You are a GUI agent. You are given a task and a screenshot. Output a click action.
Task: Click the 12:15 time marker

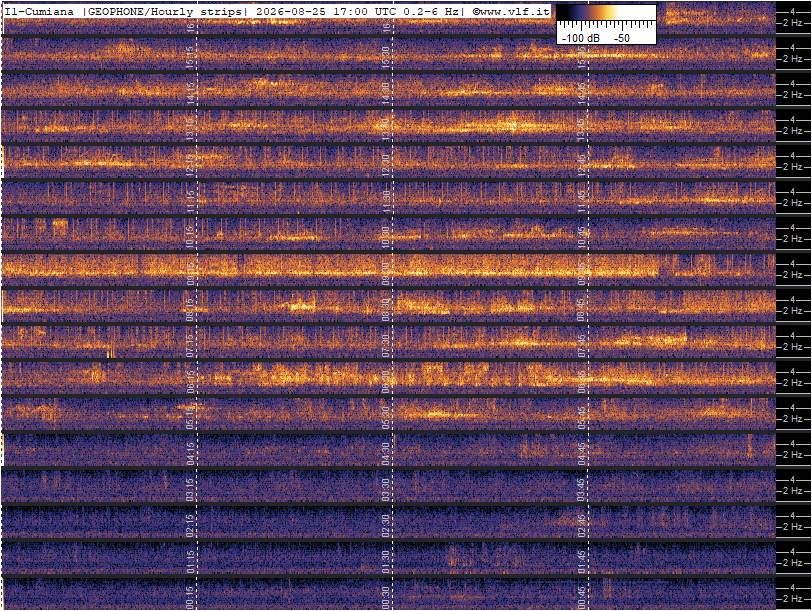190,165
